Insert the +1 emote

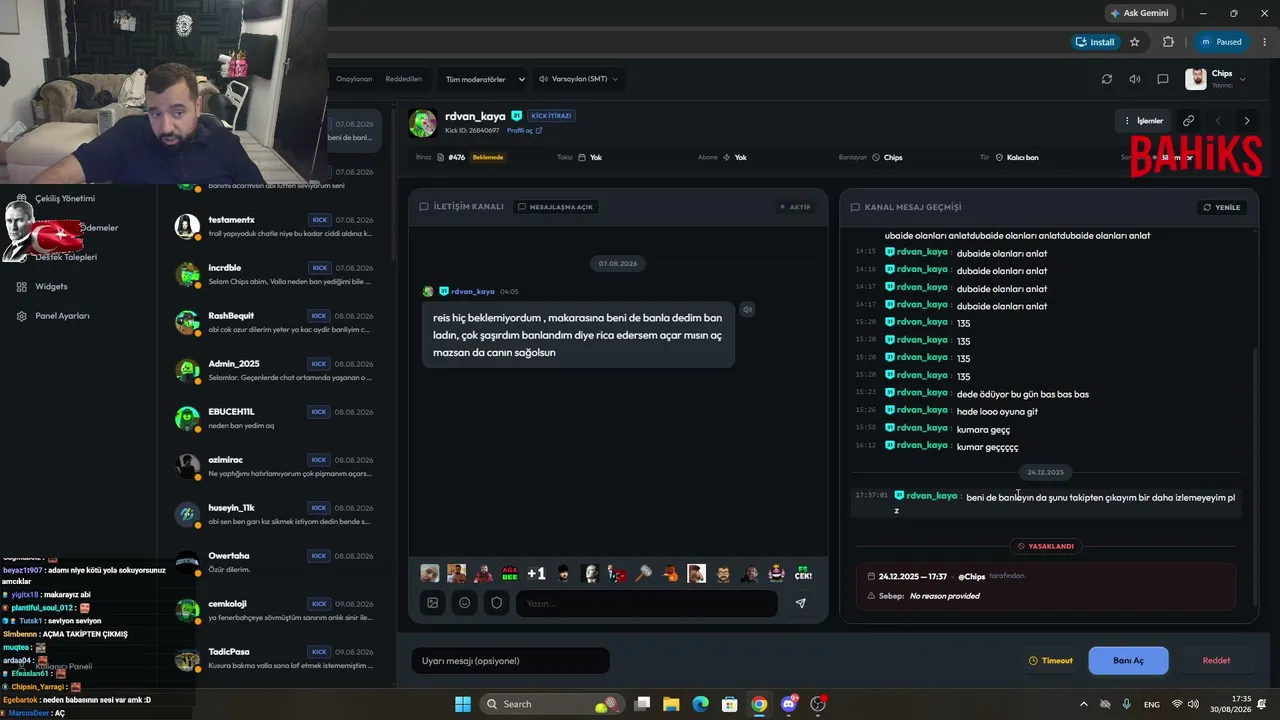536,574
